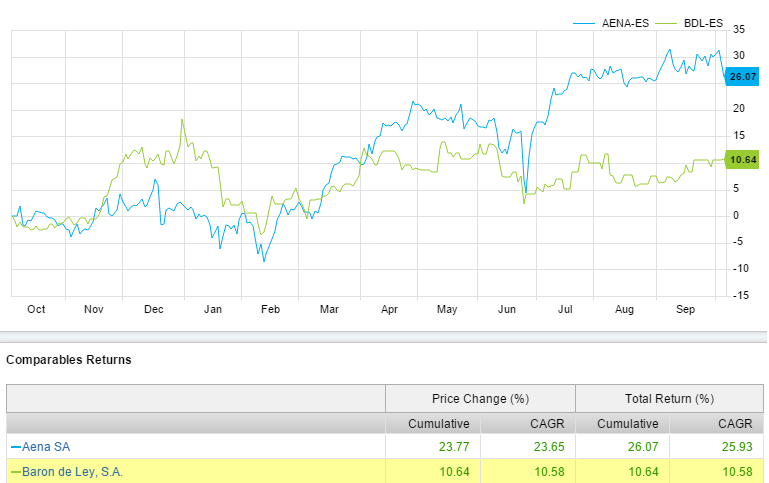Click the Oct label on the time axis
Image resolution: width=769 pixels, height=483 pixels.
click(36, 309)
